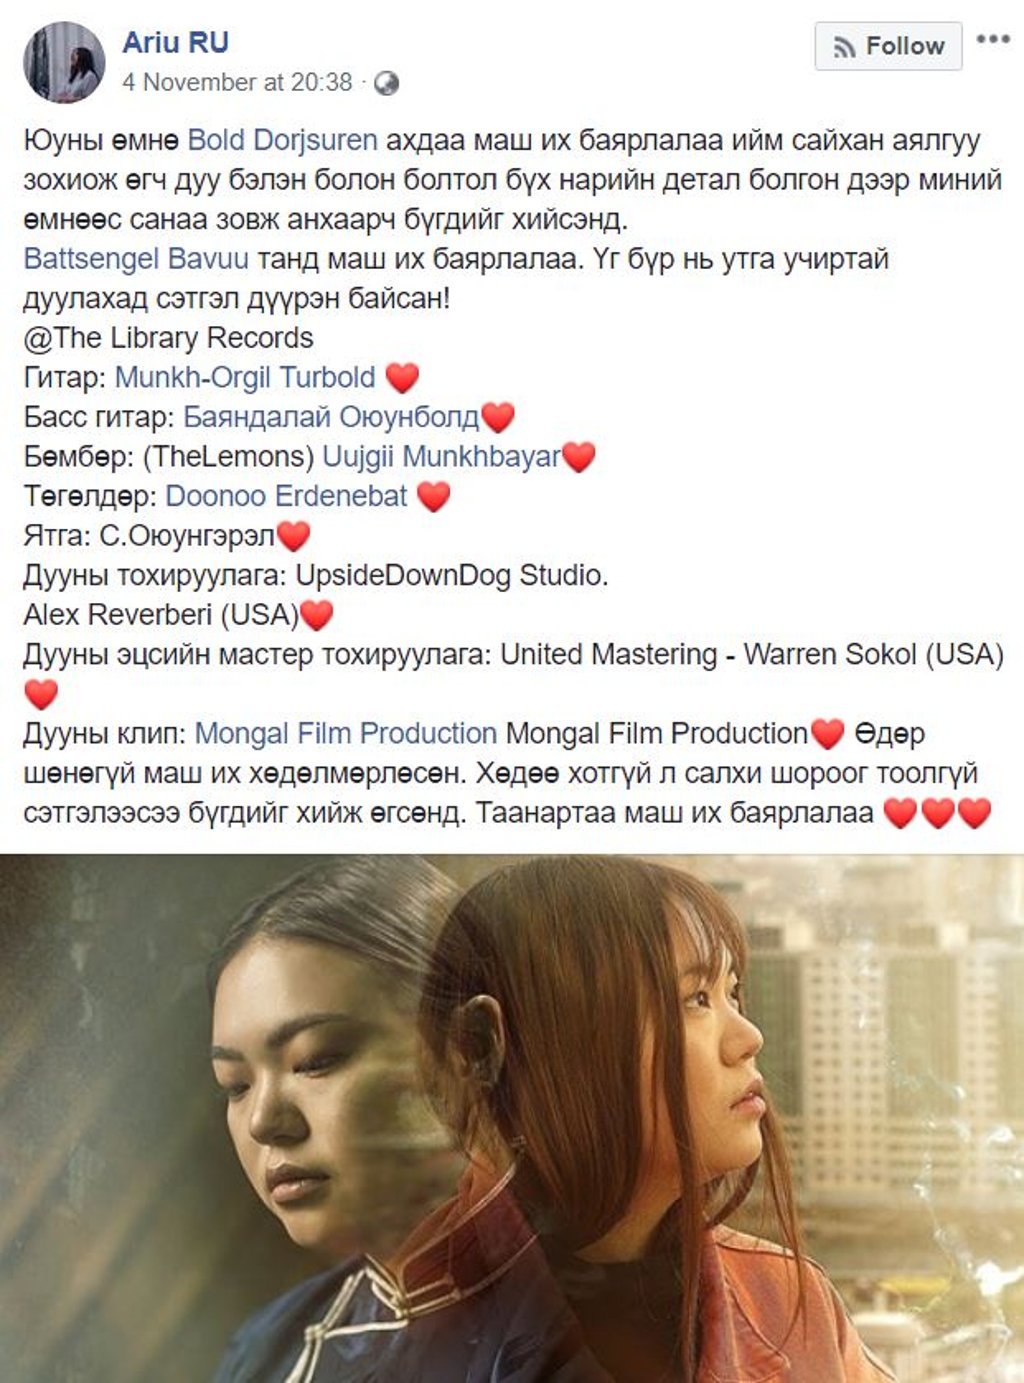The image size is (1024, 1383).
Task: Click the heart emoji after Doonoo Erdenebat
Action: [433, 497]
